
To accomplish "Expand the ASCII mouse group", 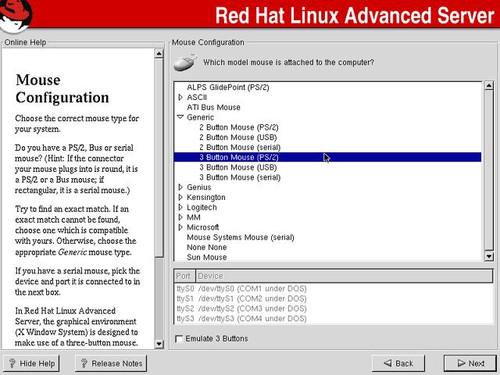I will coord(180,97).
